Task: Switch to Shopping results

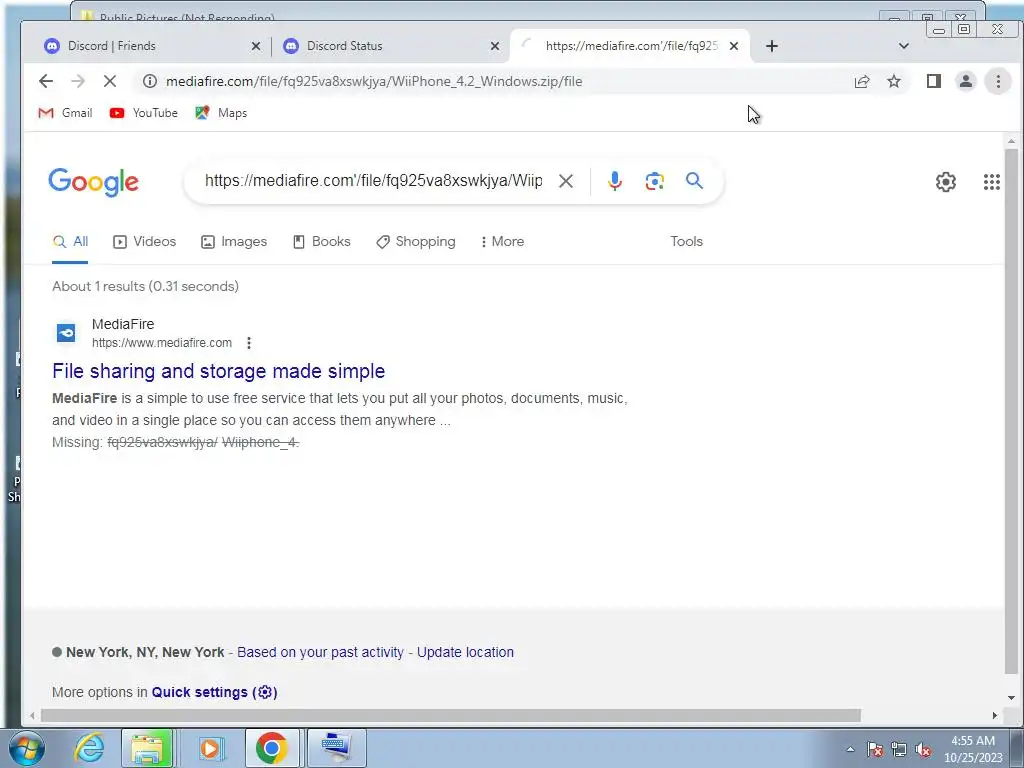Action: (x=415, y=242)
